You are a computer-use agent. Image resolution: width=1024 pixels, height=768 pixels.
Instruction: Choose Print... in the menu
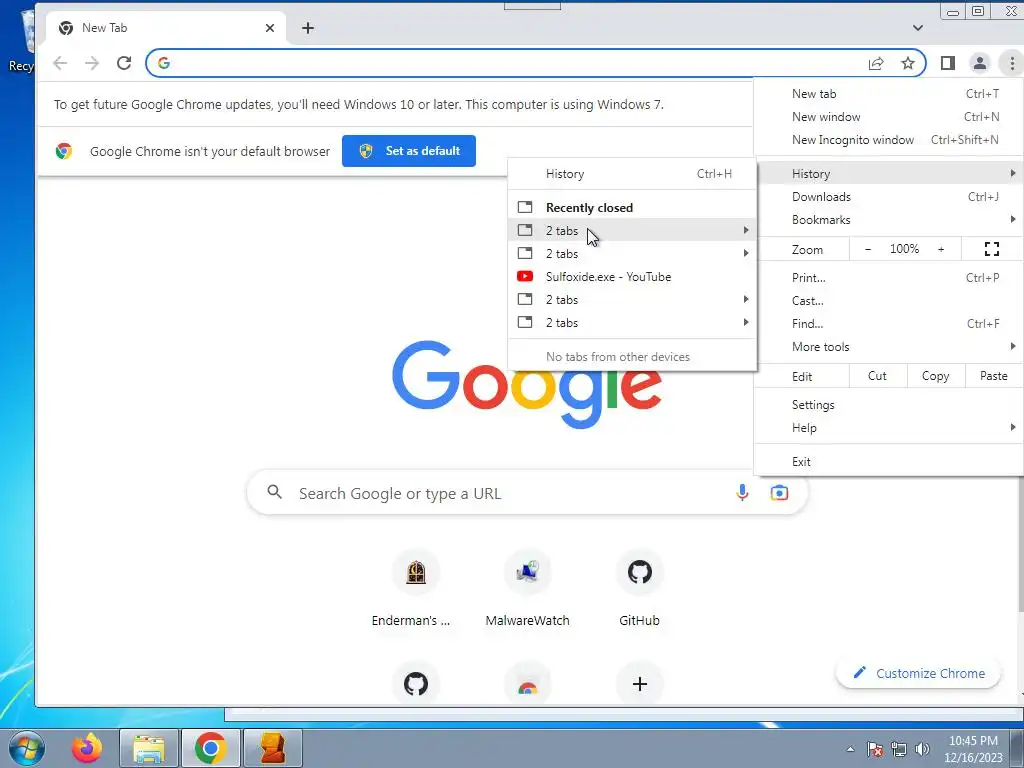coord(888,278)
